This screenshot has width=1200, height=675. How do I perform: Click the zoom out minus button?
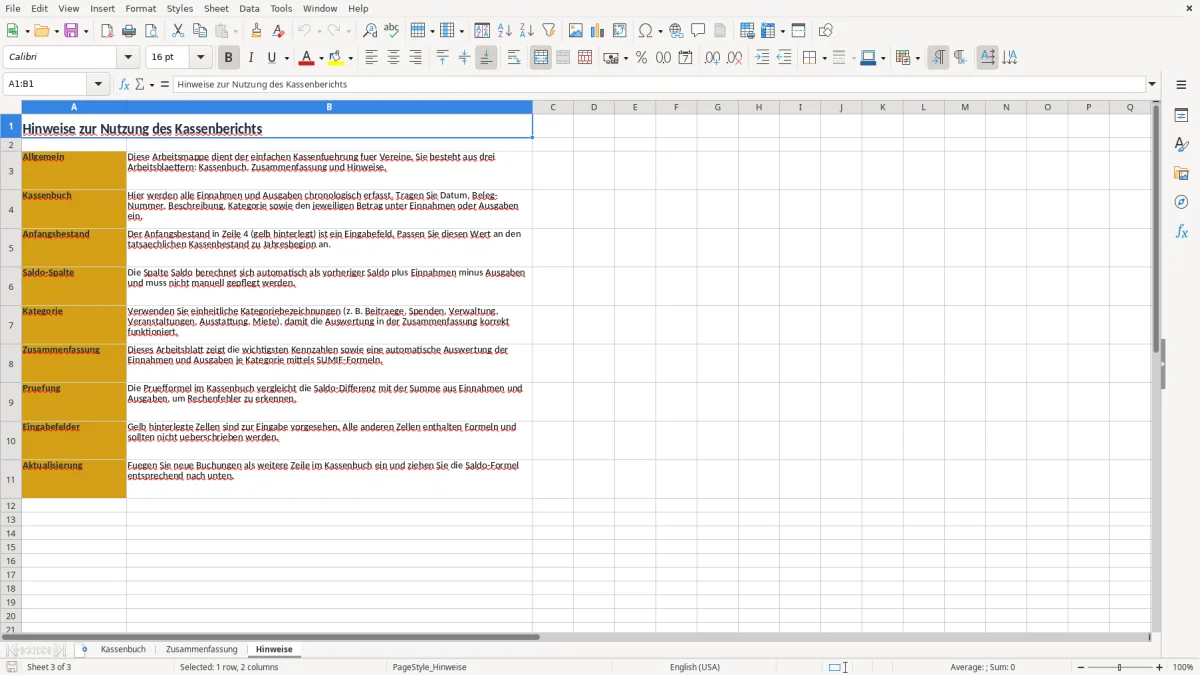[x=1080, y=667]
